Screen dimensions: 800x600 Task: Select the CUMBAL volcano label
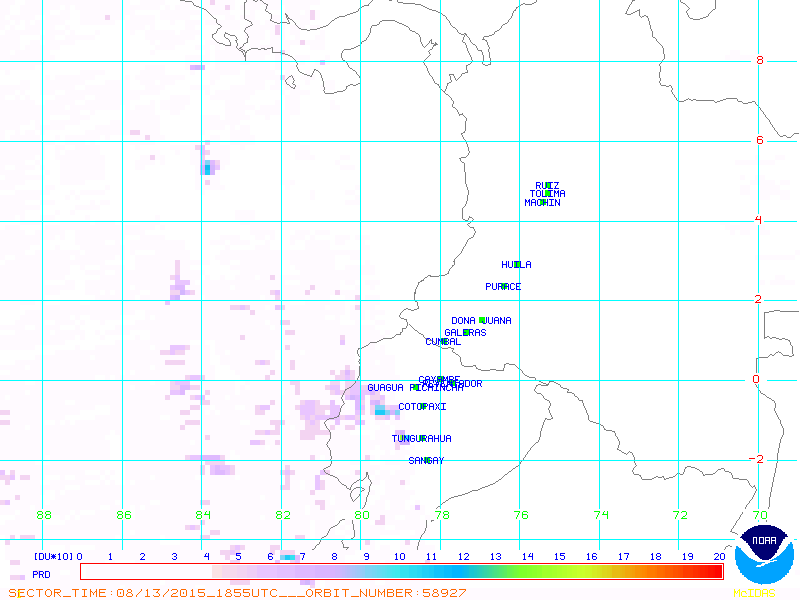tap(443, 342)
